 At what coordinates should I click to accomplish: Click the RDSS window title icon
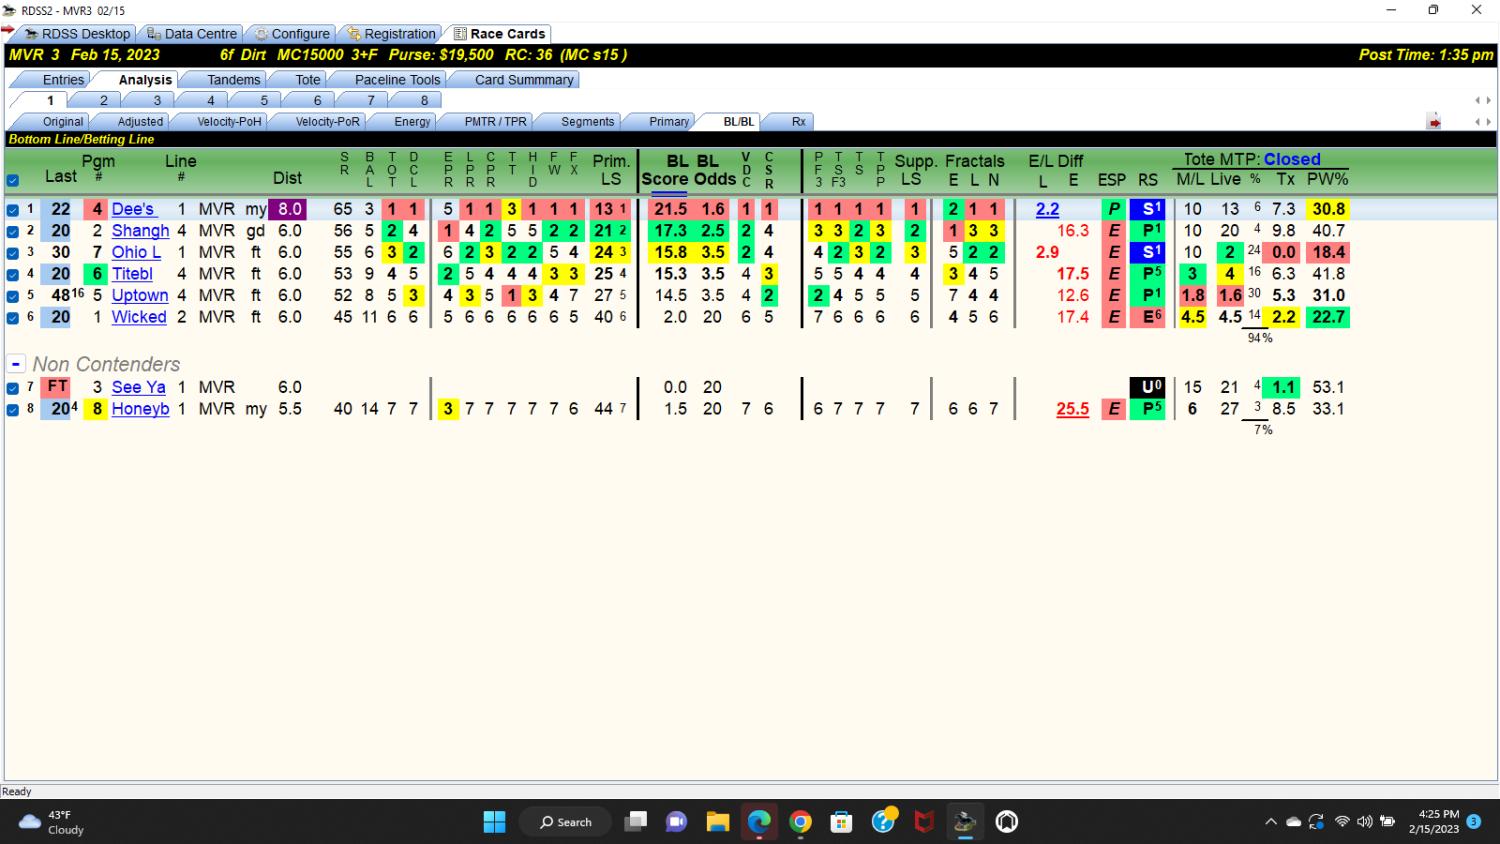[11, 10]
